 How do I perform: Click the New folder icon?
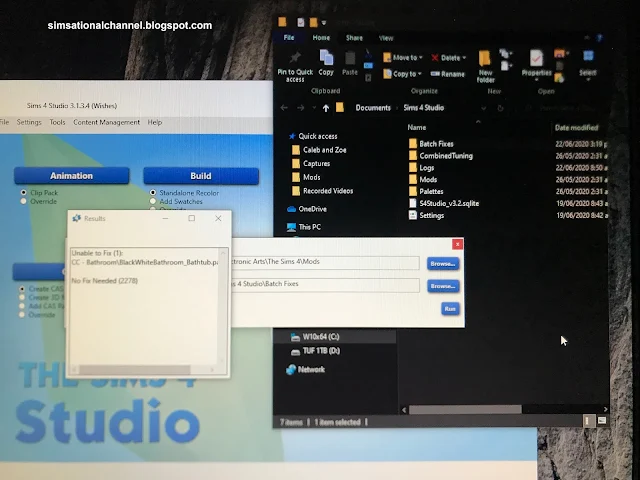tap(484, 58)
